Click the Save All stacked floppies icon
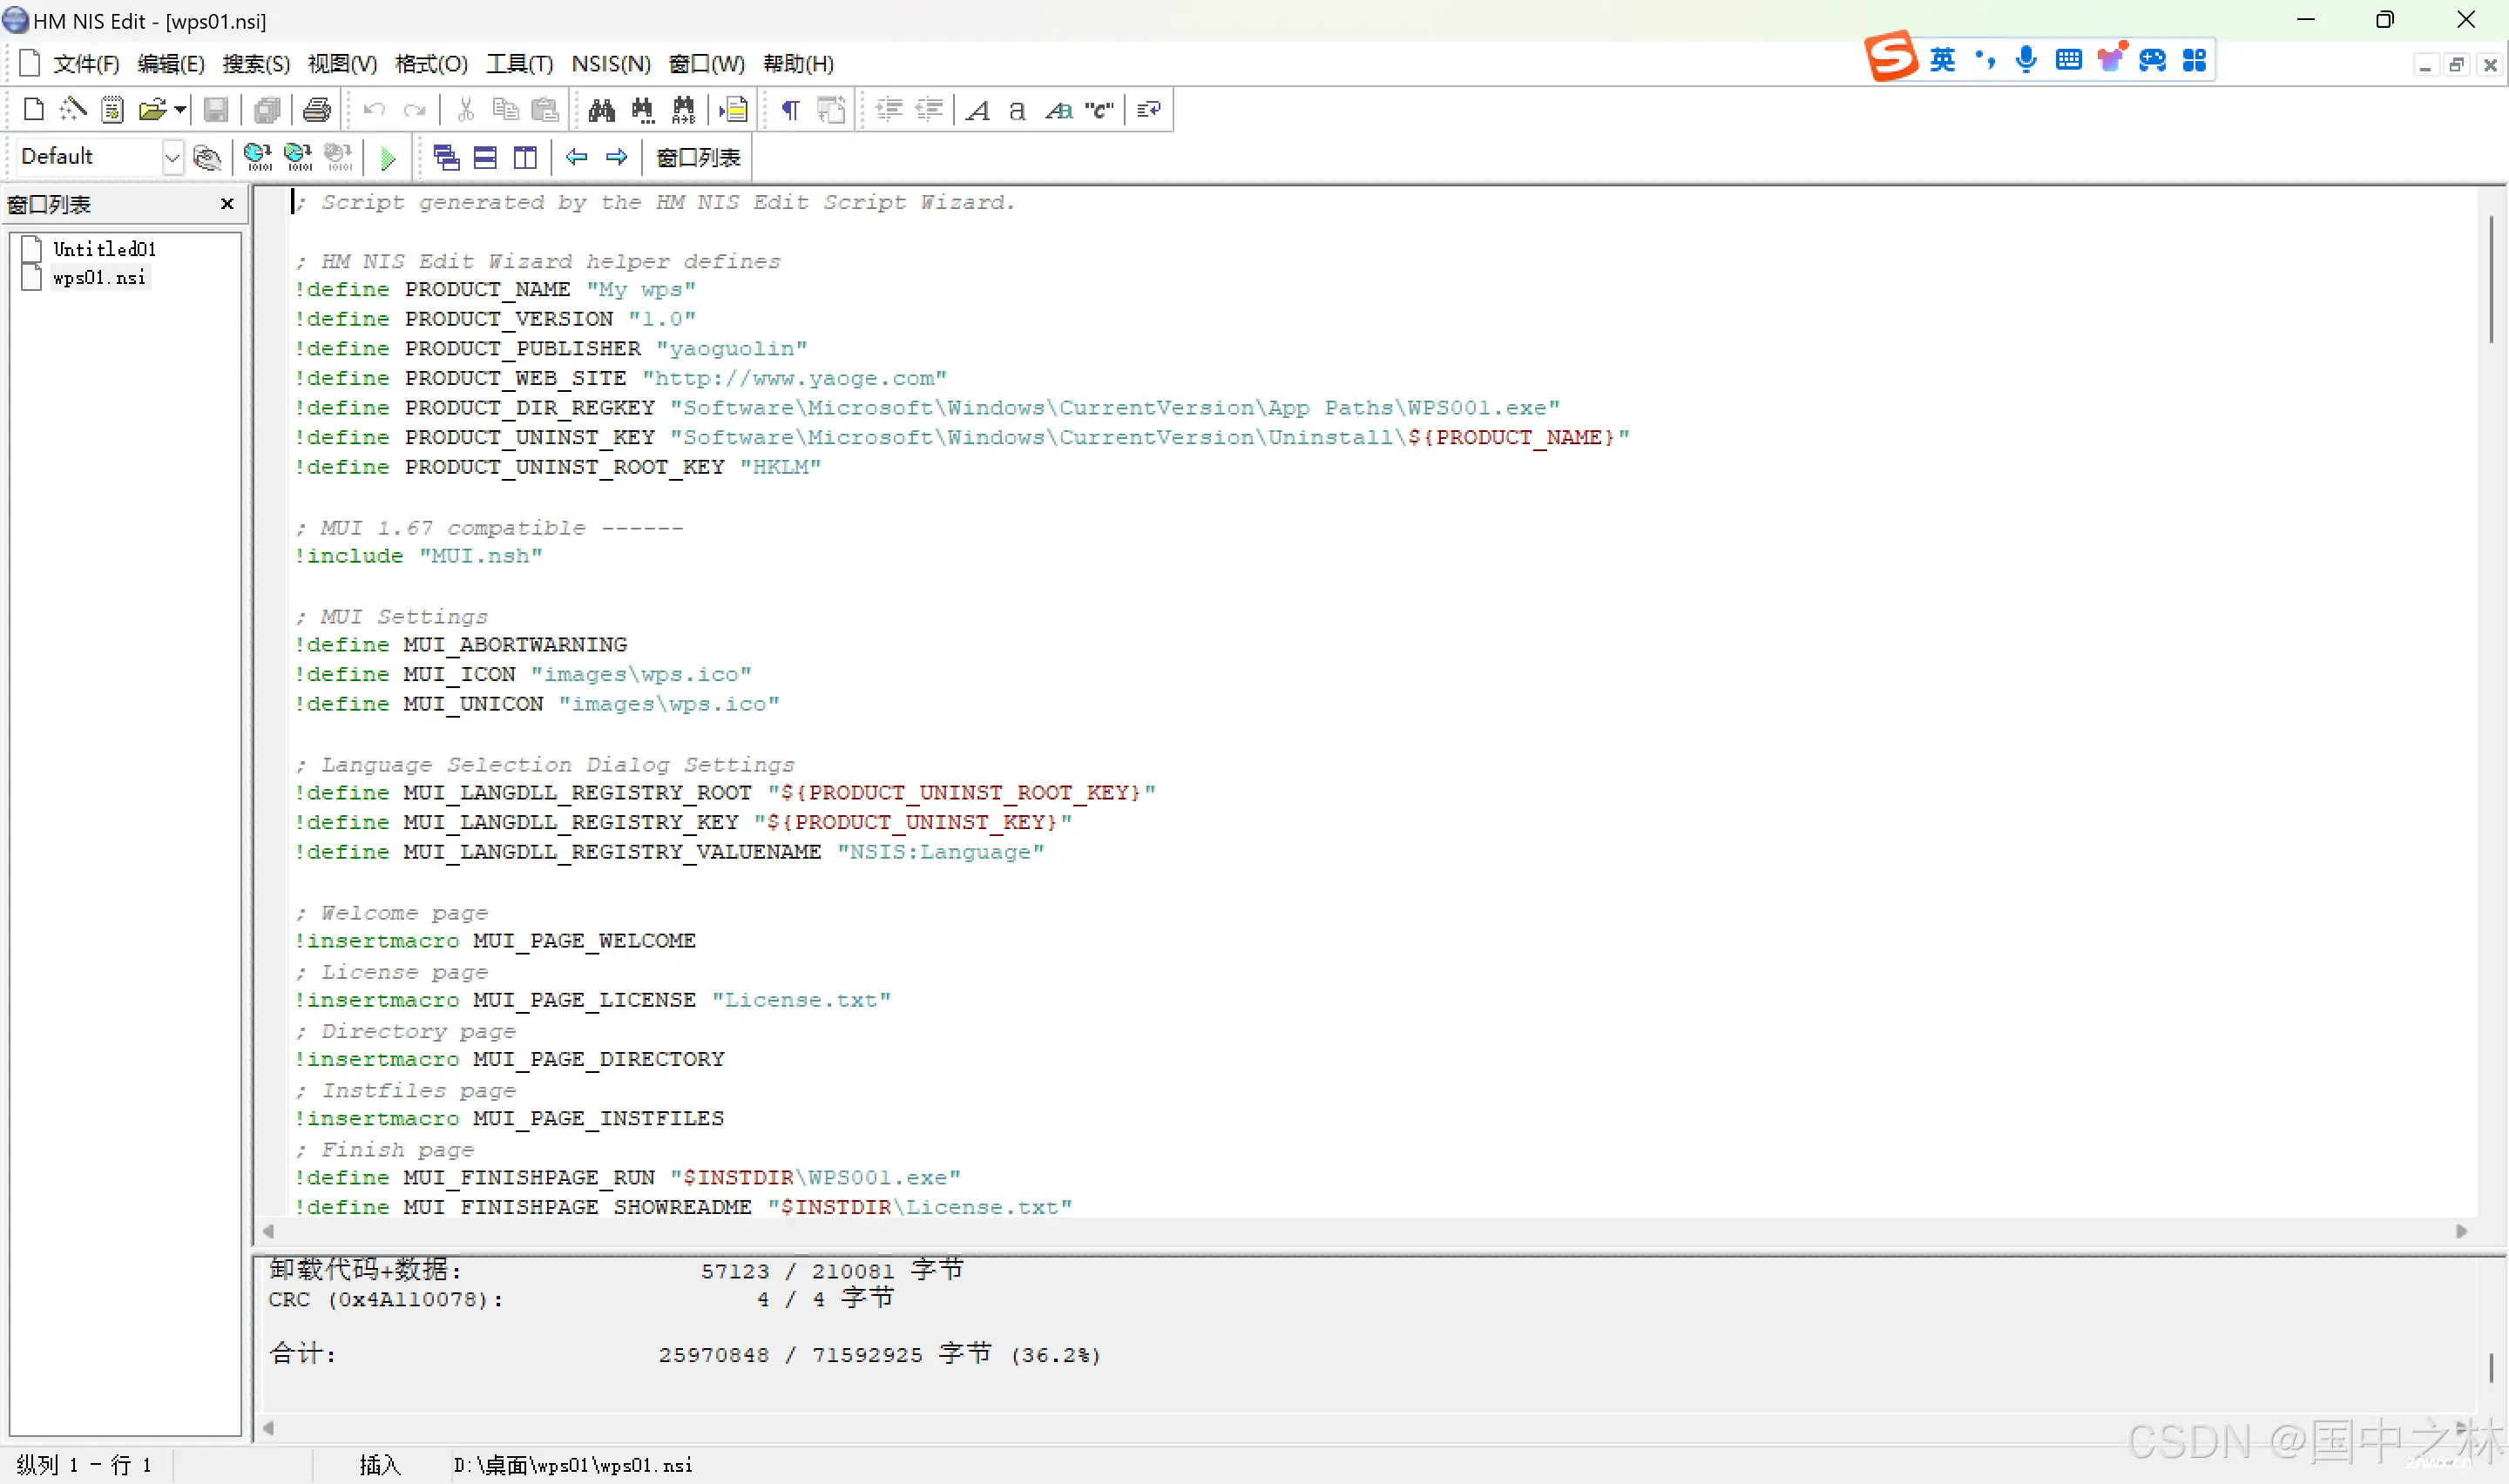Screen dimensions: 2509x1484 click(266, 109)
